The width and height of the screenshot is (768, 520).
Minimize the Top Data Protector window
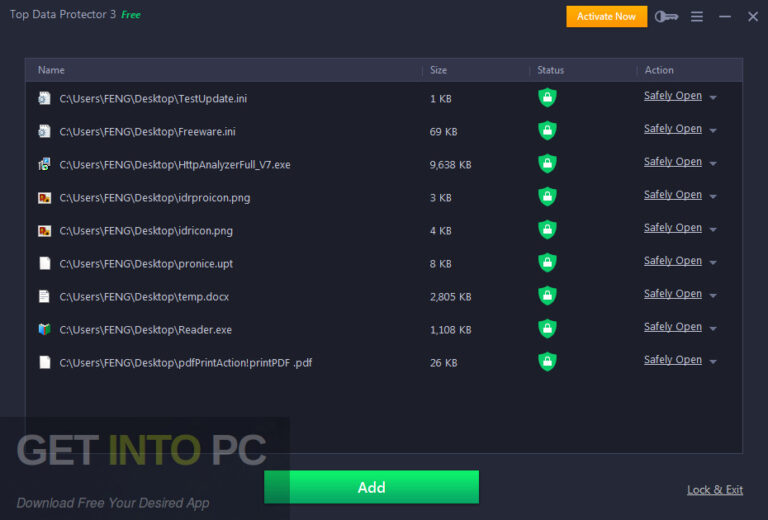point(725,17)
